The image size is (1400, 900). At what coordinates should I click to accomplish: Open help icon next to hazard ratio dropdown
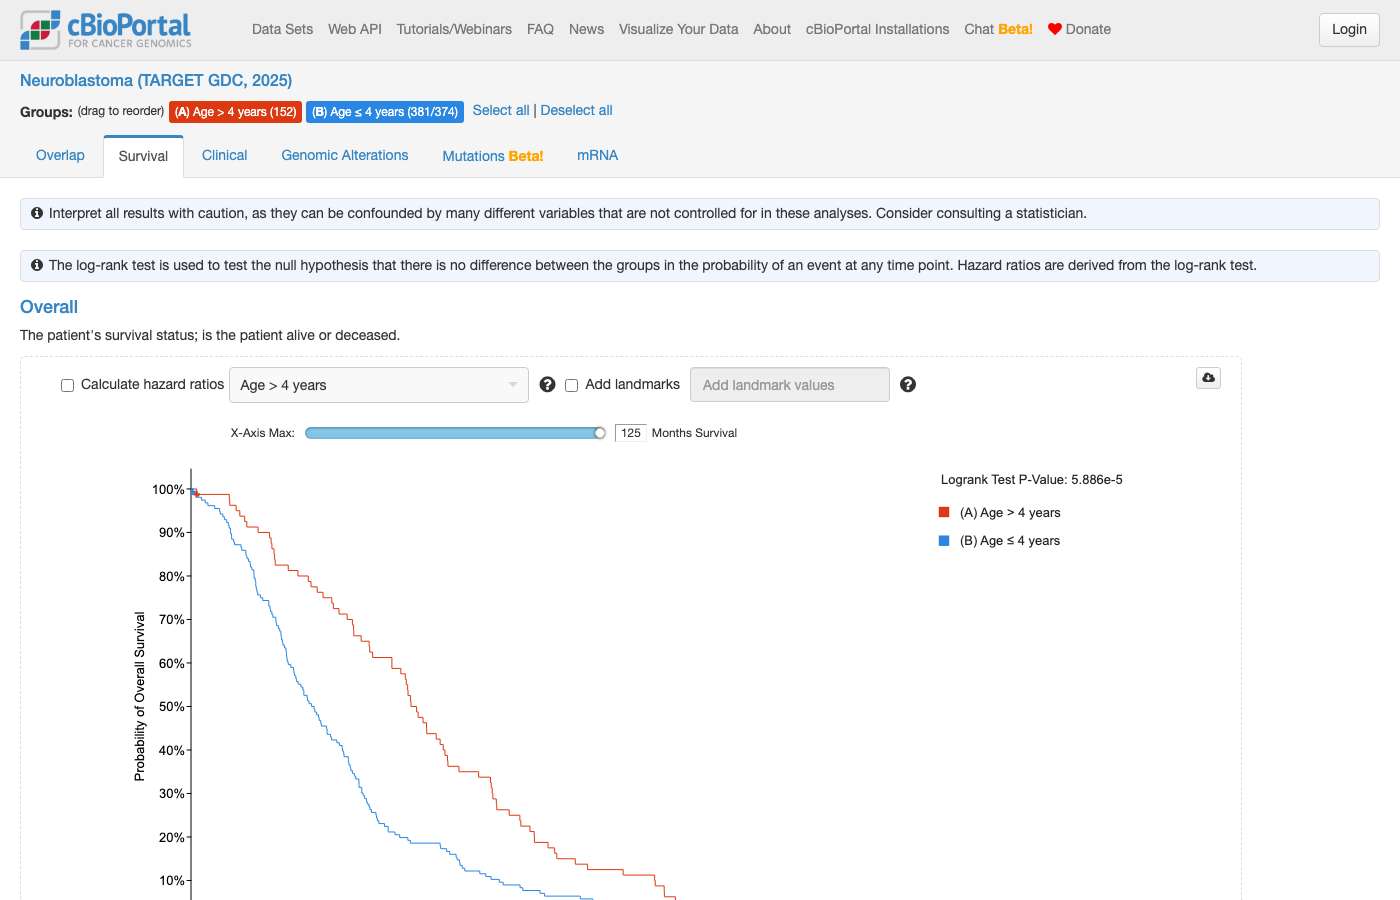coord(547,385)
